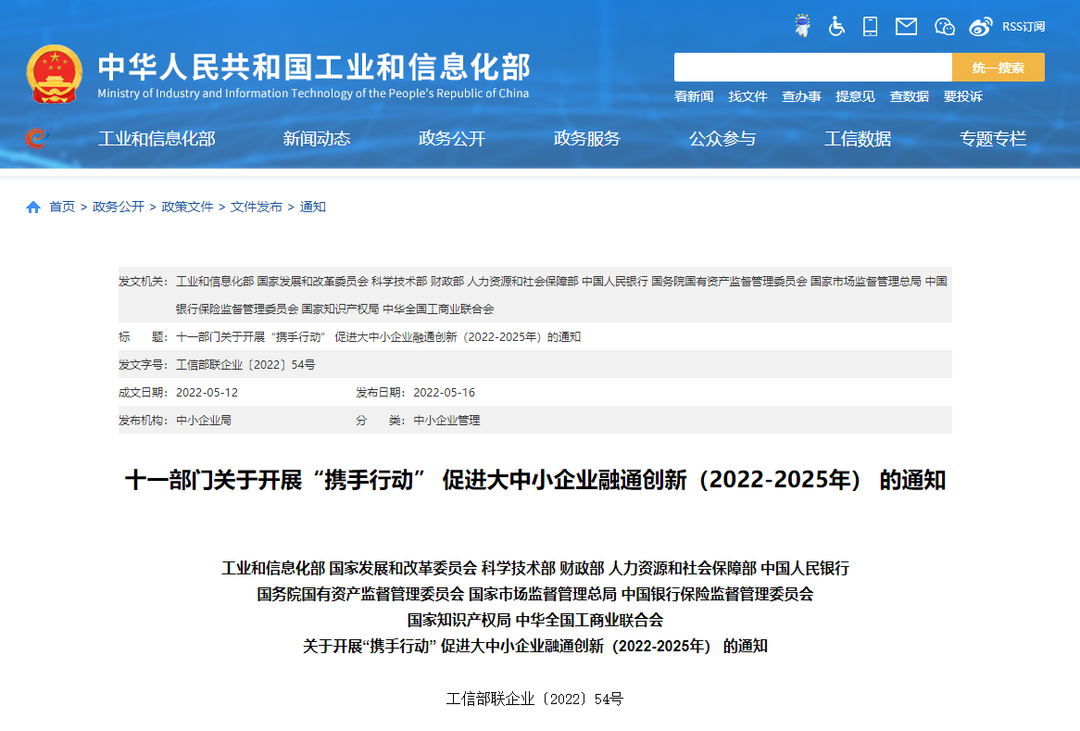Open the mobile version icon
1080x731 pixels.
(869, 26)
